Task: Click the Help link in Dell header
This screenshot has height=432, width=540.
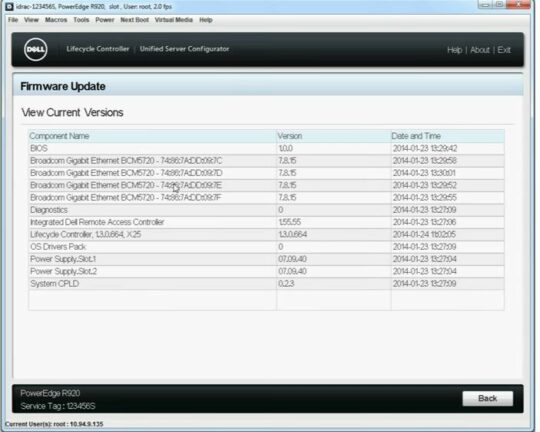Action: tap(455, 50)
